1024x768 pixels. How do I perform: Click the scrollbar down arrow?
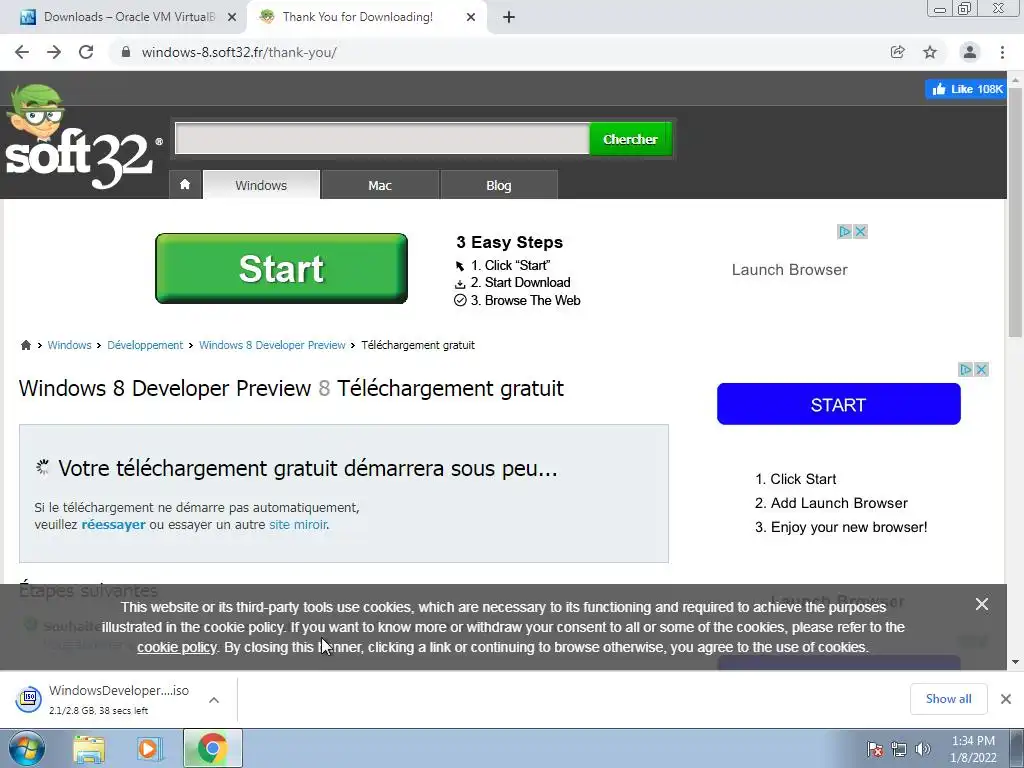coord(1015,662)
